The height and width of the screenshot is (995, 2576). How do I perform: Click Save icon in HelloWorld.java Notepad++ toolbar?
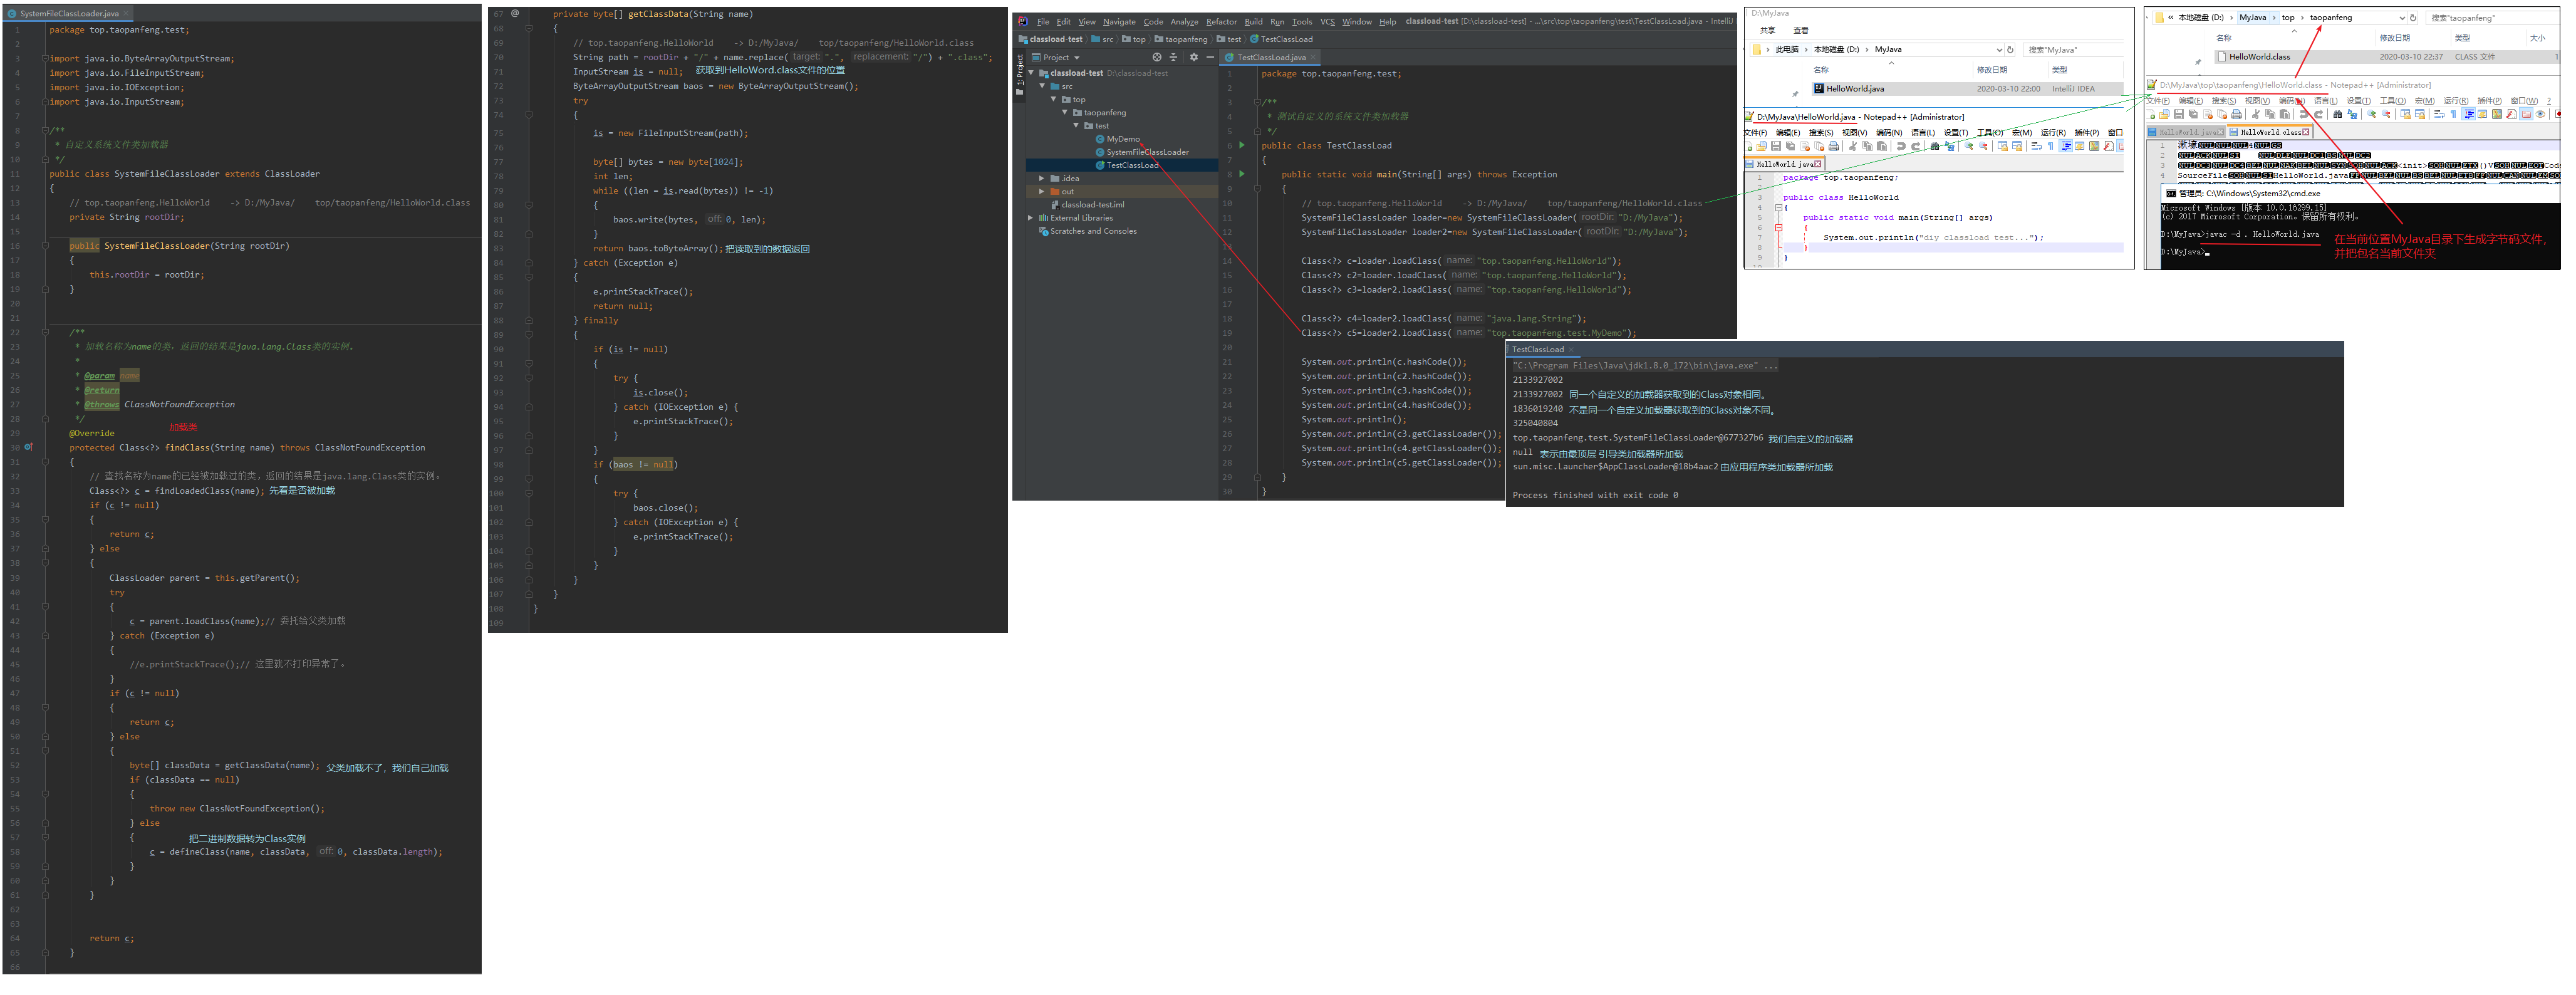(x=1776, y=147)
